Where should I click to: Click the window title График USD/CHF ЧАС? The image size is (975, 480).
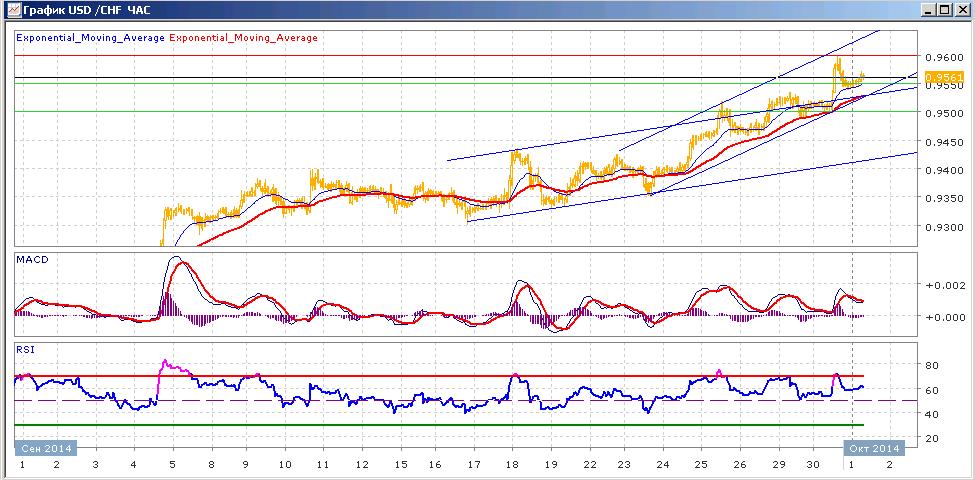86,10
